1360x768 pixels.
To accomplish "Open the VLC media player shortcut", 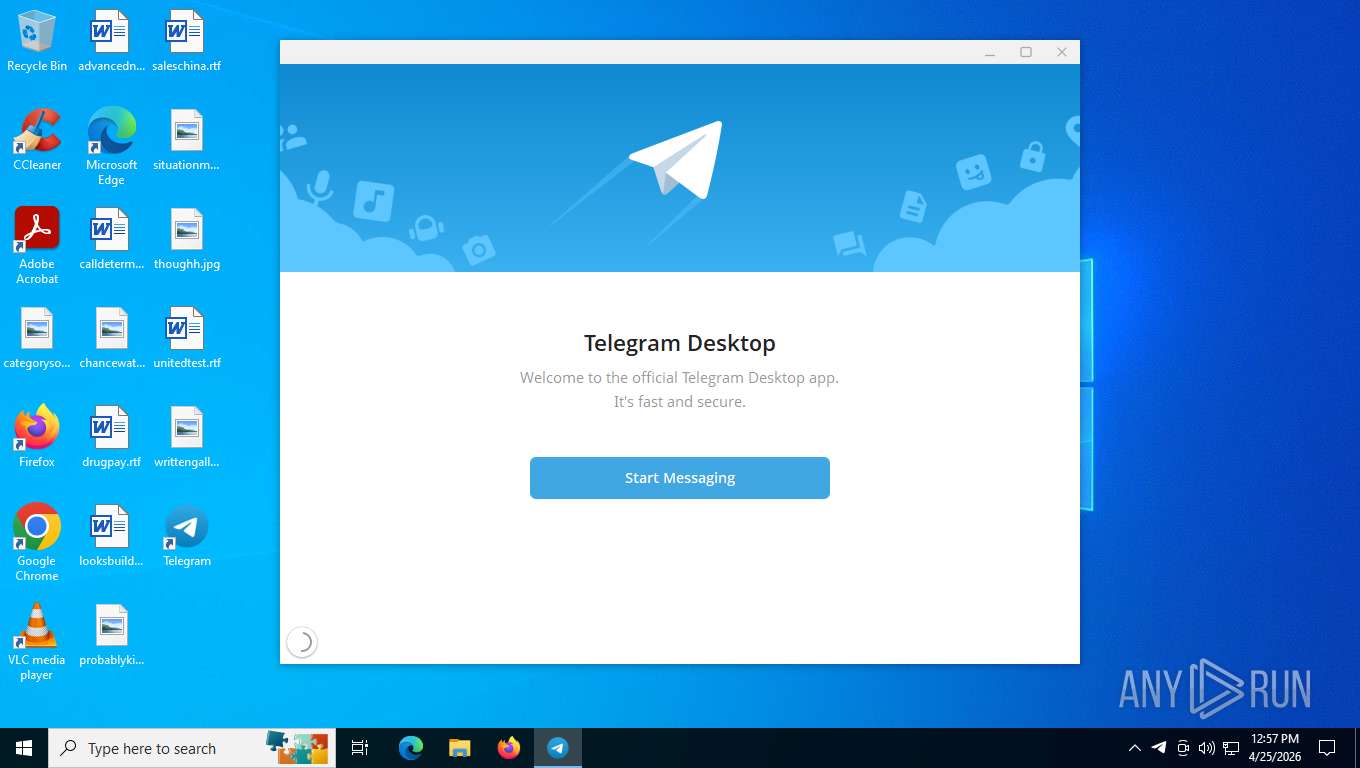I will pos(37,643).
